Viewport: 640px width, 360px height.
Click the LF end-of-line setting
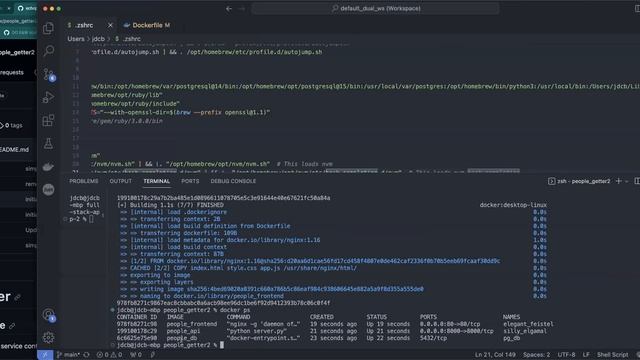click(586, 355)
